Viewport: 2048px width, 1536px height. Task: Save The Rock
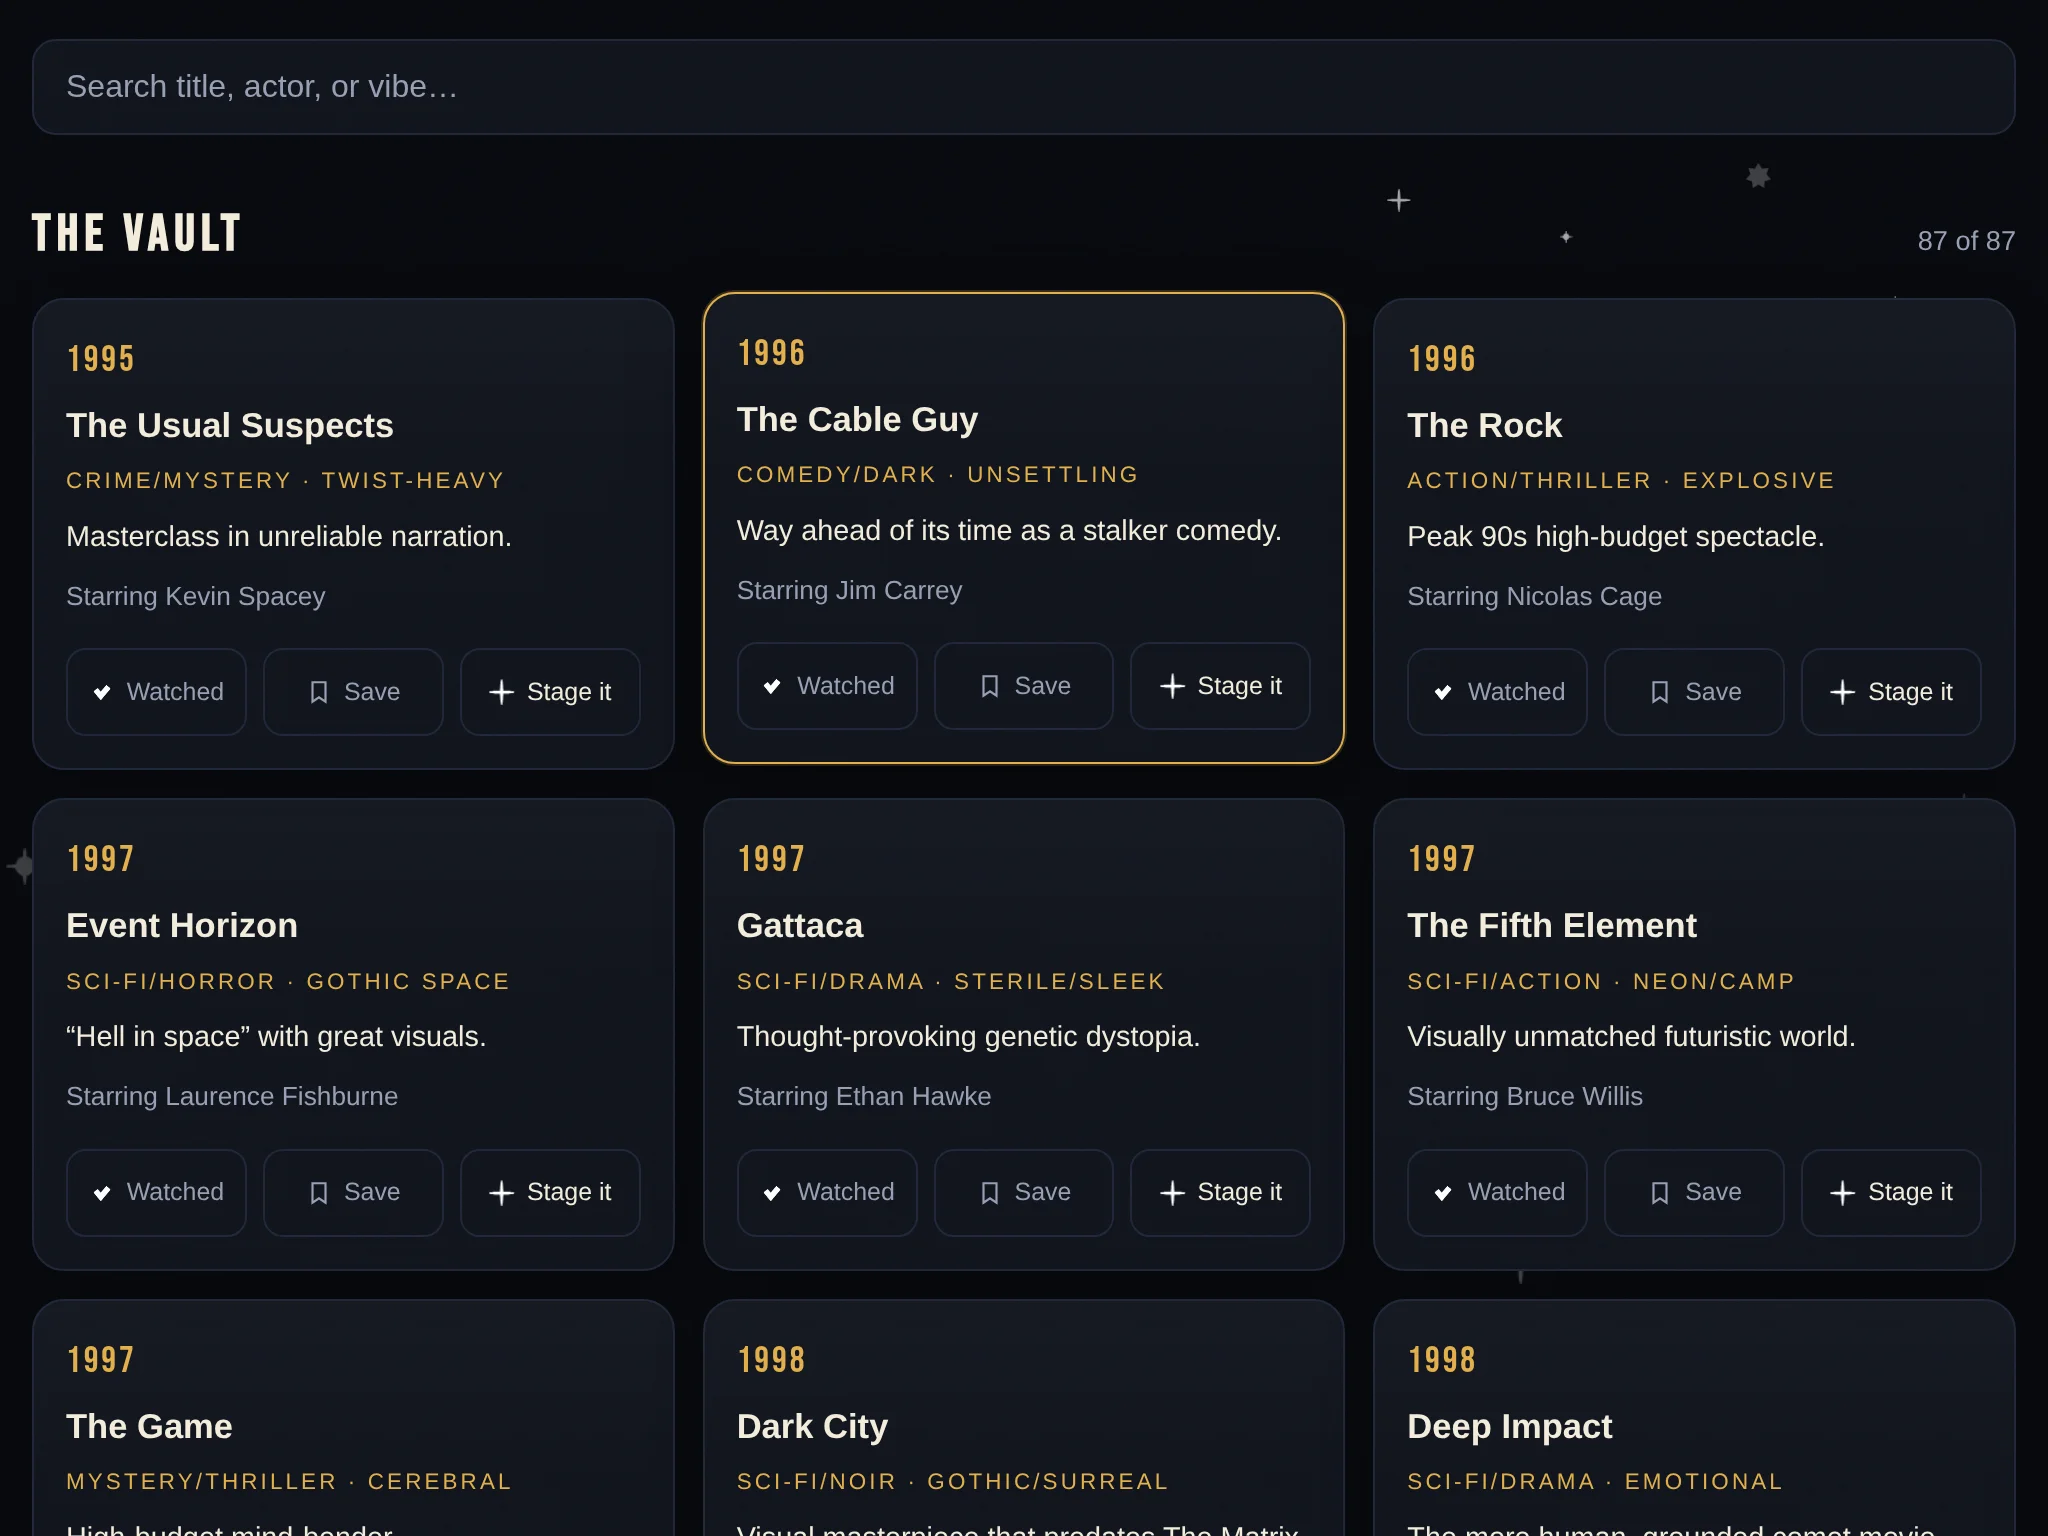[x=1694, y=692]
